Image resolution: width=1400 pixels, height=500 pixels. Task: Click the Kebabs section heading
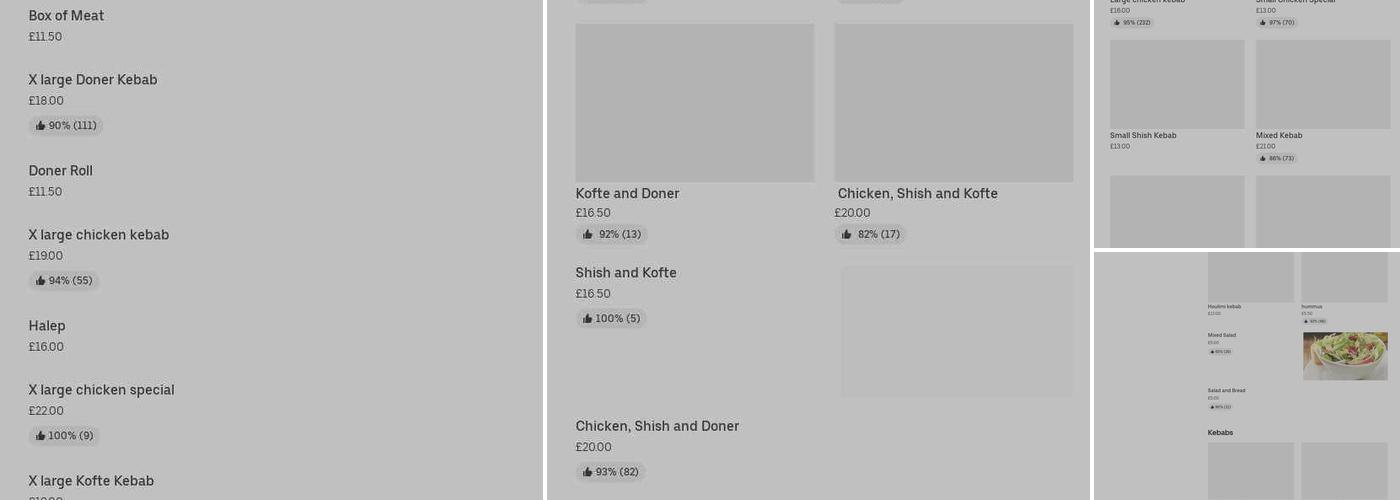[1220, 433]
